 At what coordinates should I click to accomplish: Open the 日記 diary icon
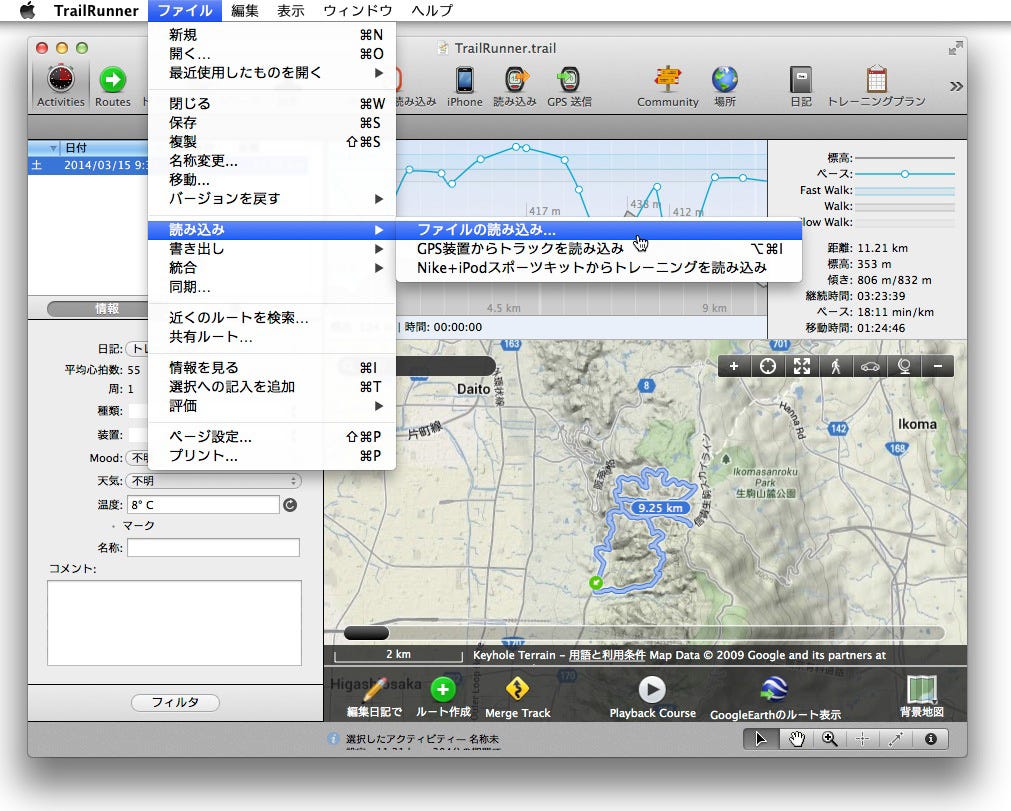click(801, 80)
